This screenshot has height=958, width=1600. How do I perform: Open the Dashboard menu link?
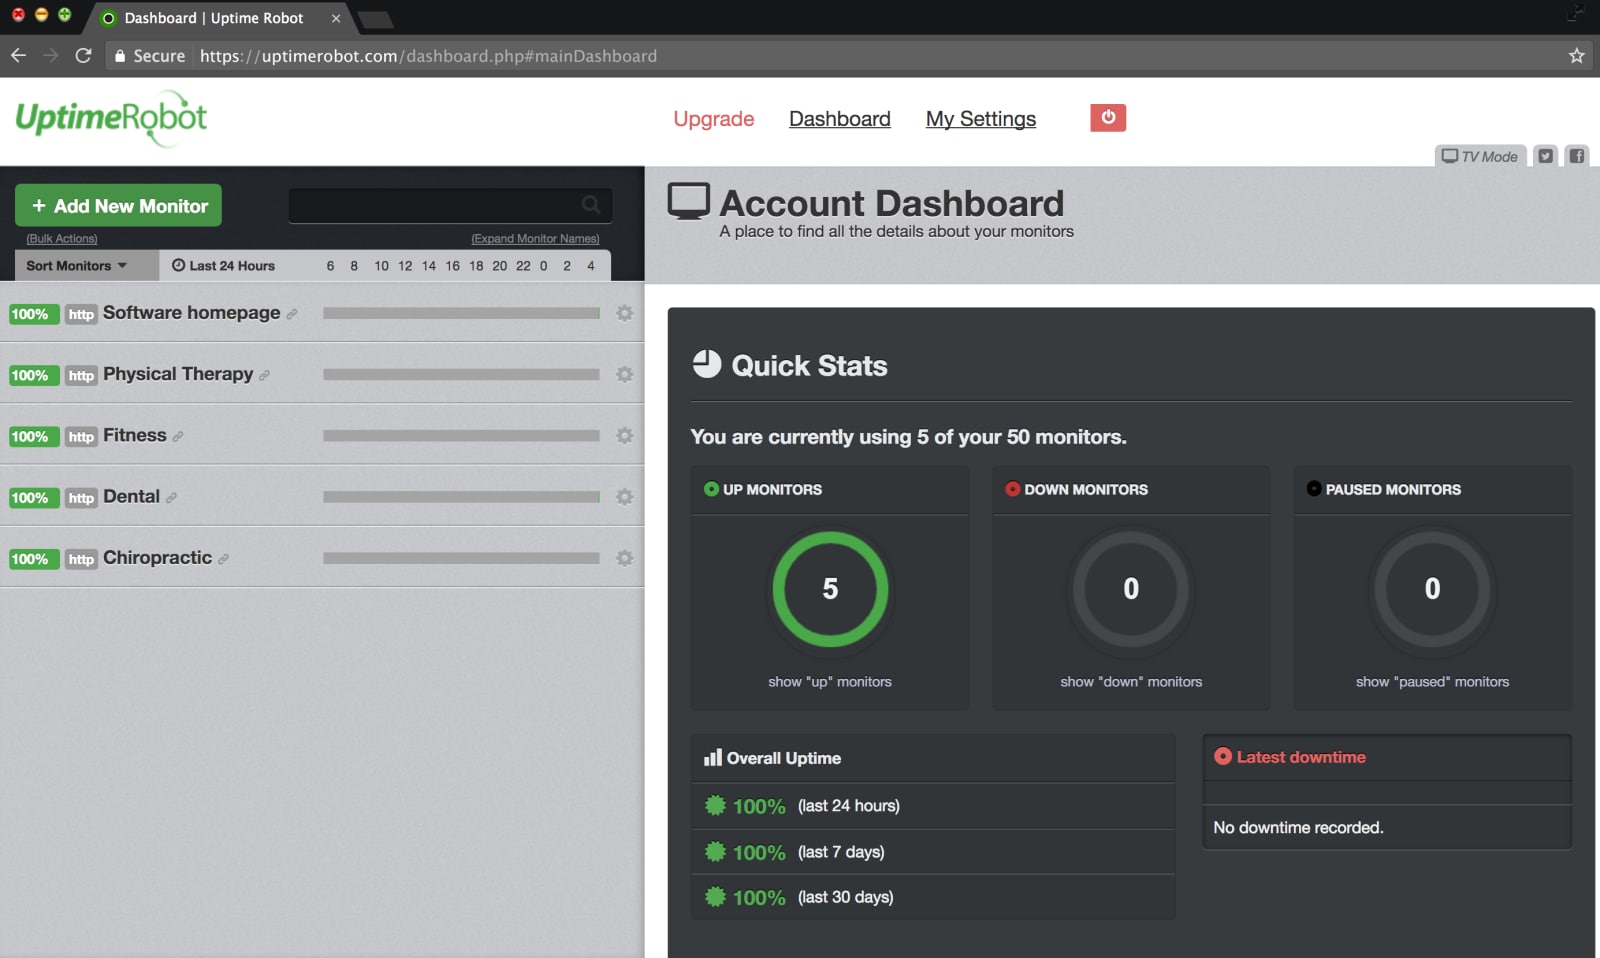tap(840, 119)
